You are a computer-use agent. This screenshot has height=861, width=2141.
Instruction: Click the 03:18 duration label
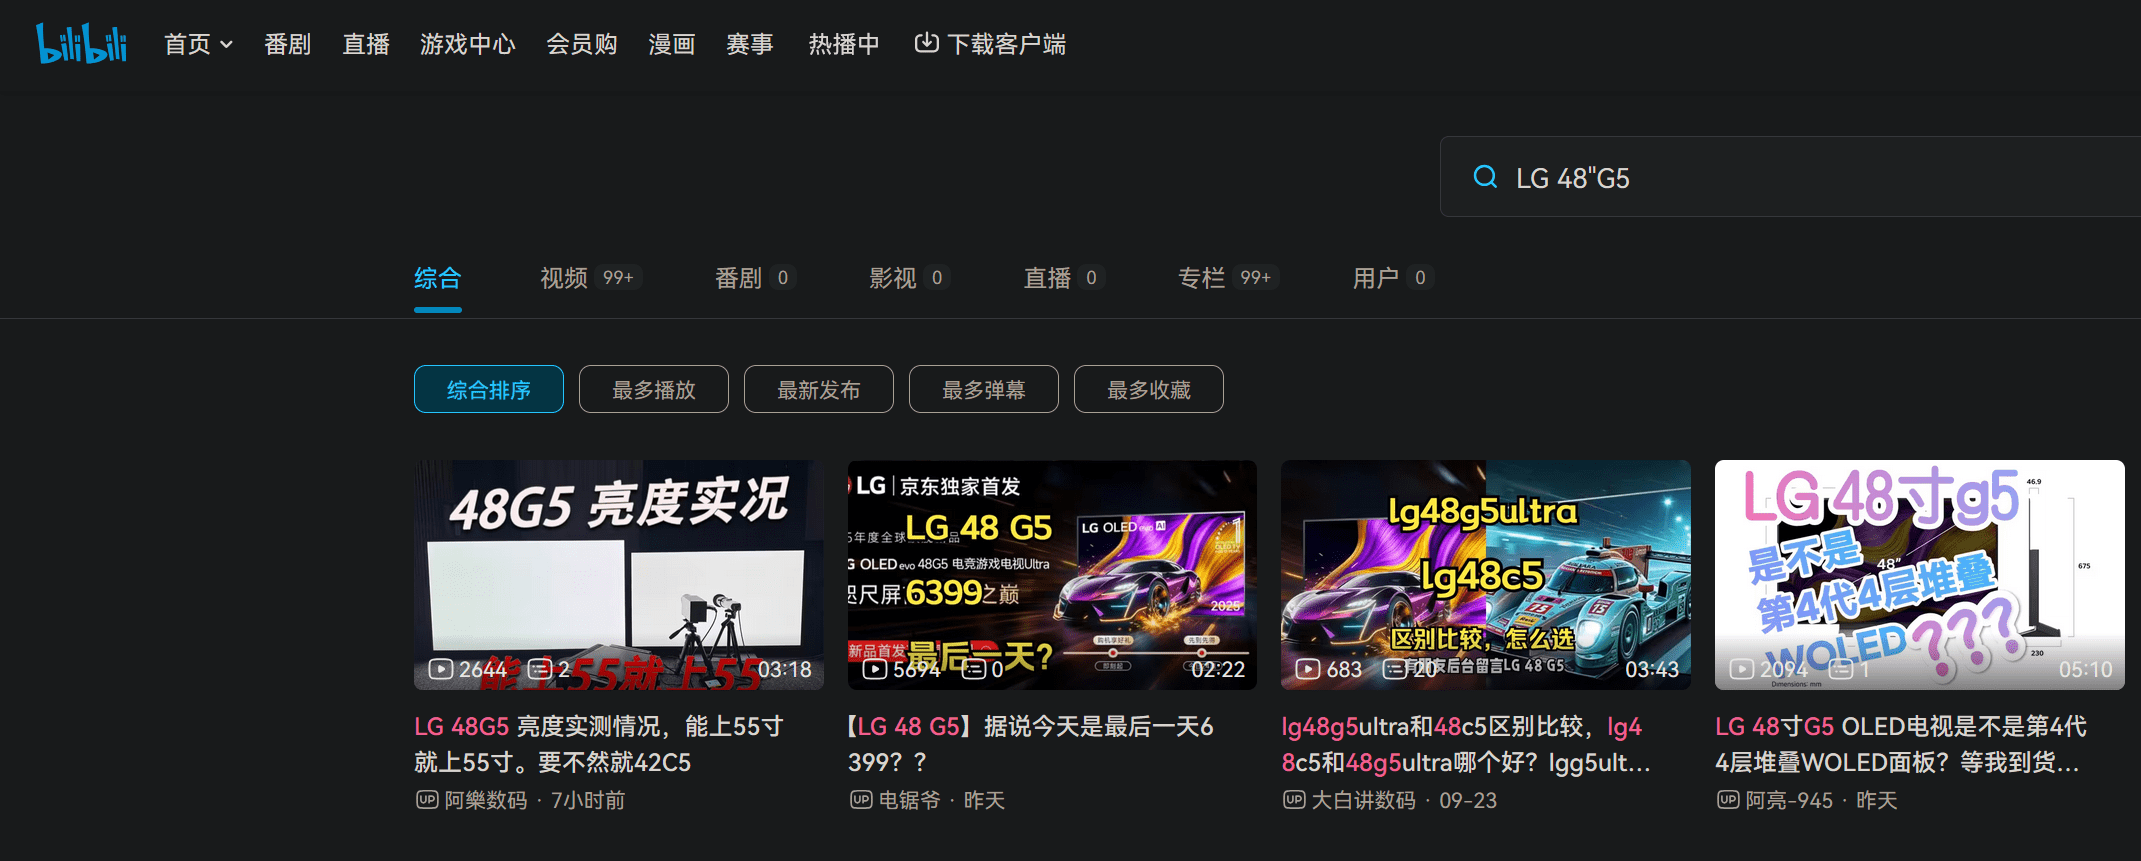785,669
